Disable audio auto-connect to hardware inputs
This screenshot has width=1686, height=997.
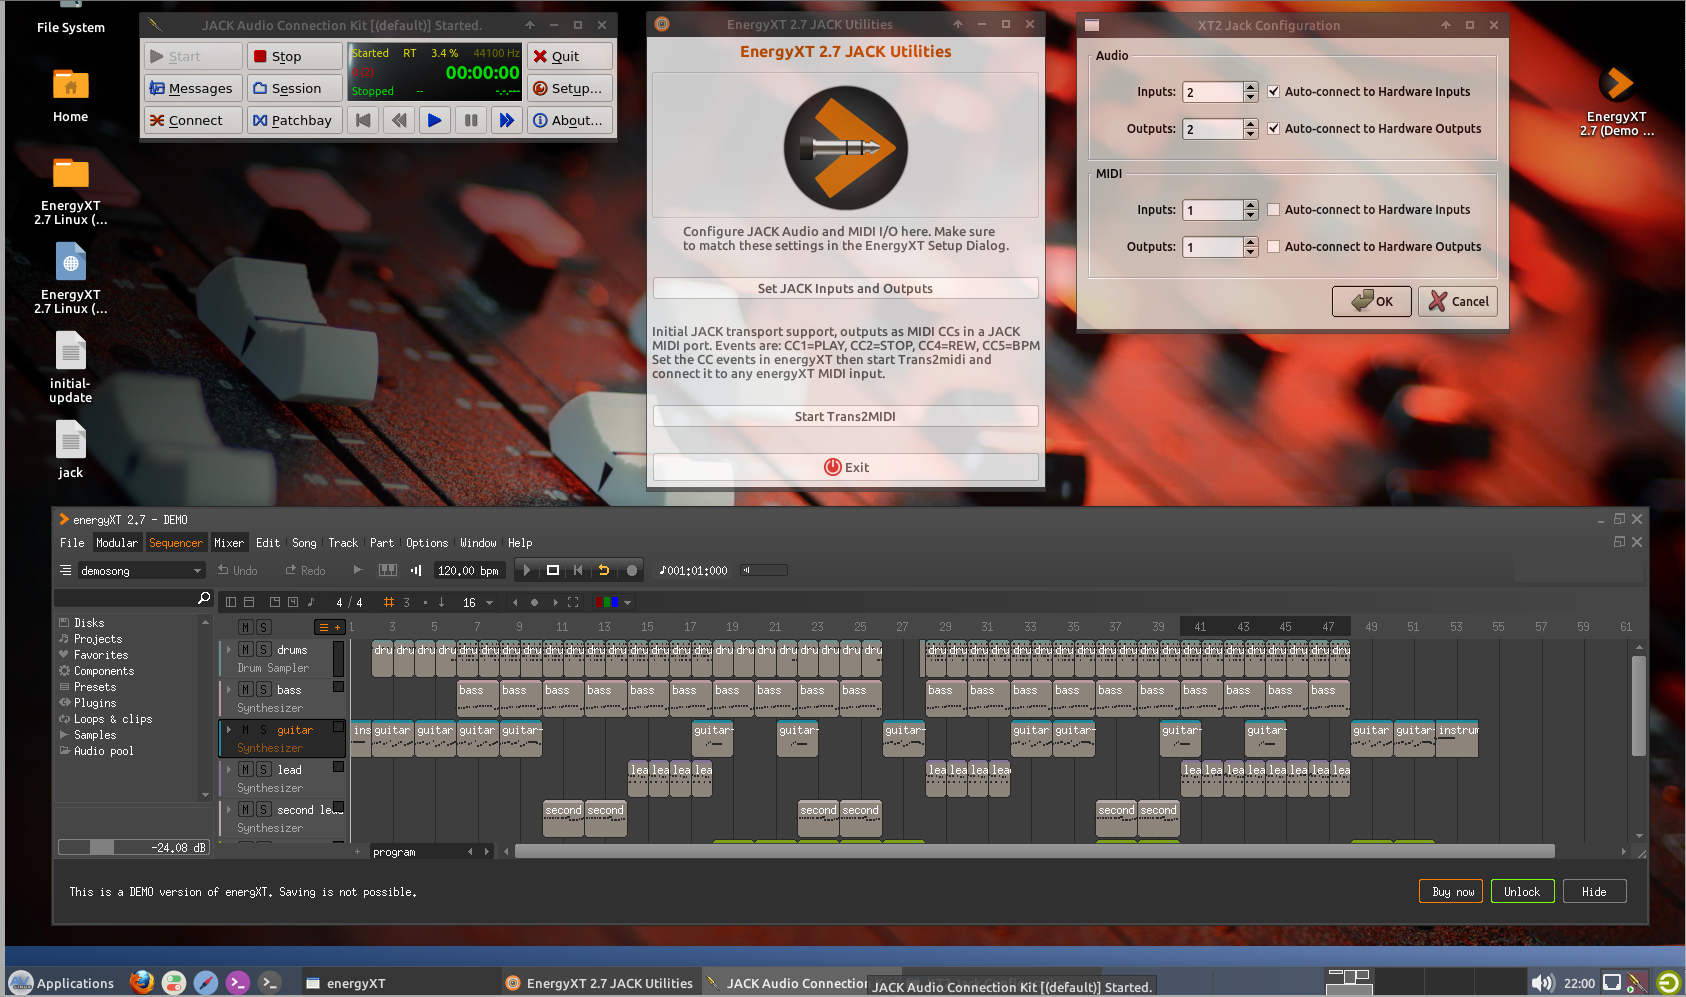[x=1273, y=91]
